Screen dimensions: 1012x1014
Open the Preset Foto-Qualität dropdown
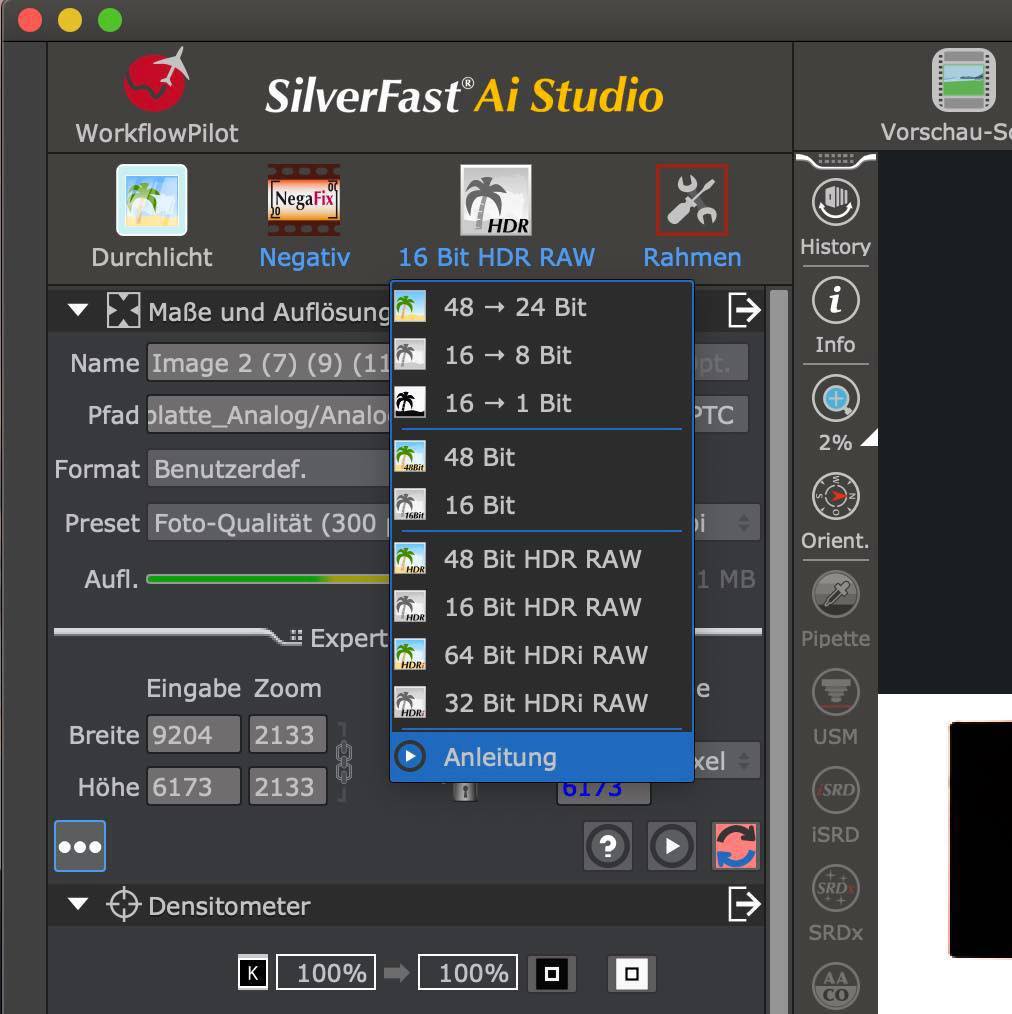(x=269, y=523)
